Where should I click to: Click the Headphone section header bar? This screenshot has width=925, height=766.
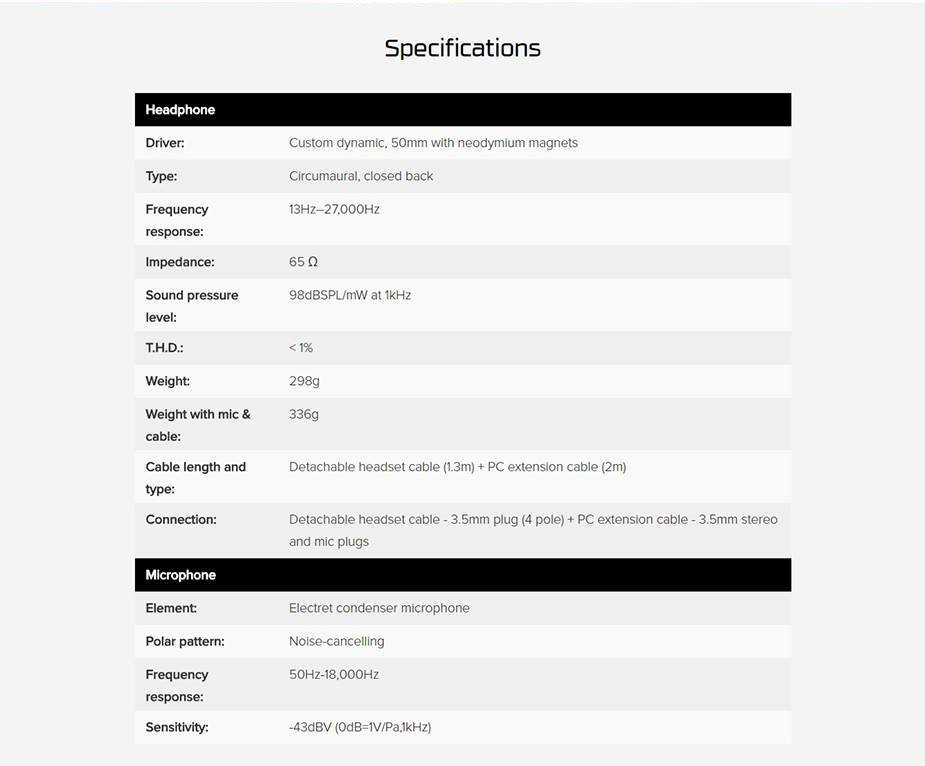pos(462,110)
